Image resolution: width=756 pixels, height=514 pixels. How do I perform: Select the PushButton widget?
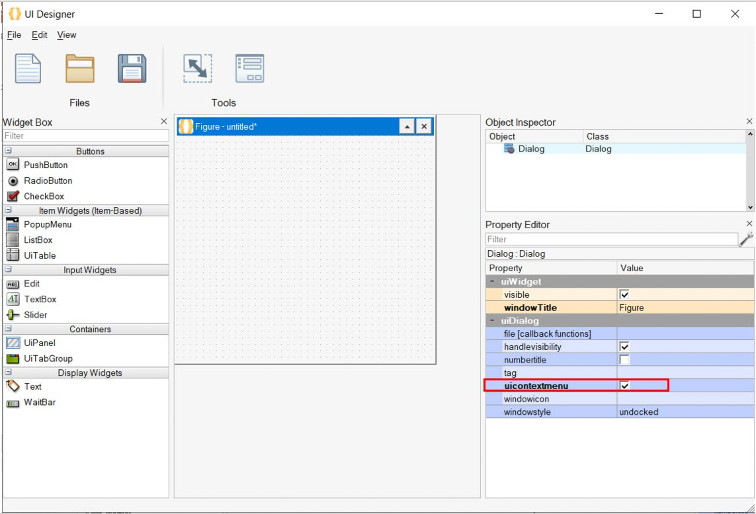point(45,165)
